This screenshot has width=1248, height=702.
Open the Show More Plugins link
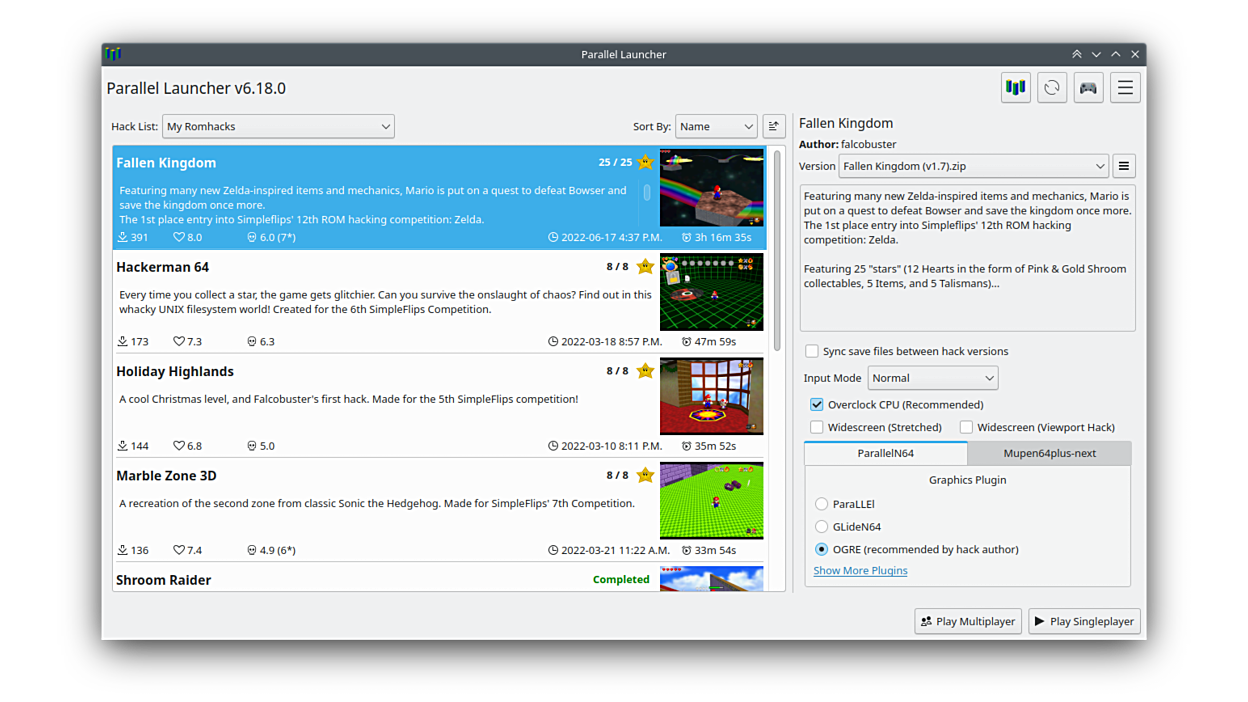860,570
